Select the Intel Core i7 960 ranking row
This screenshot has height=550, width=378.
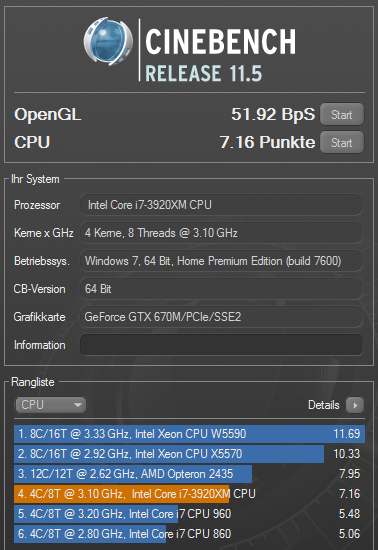pos(189,514)
